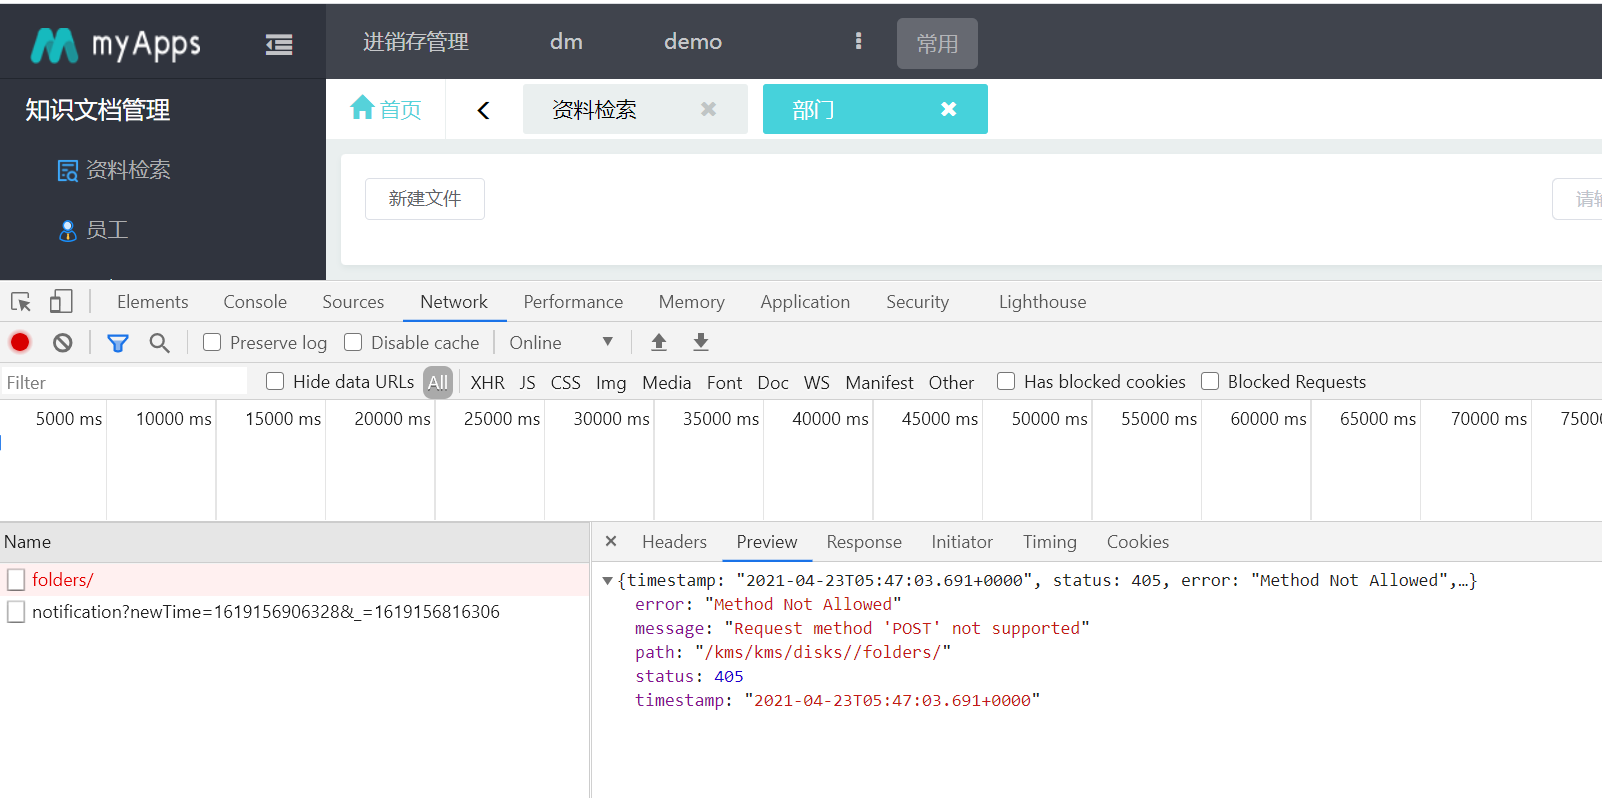Image resolution: width=1602 pixels, height=798 pixels.
Task: Export HAR file with the download arrow
Action: pyautogui.click(x=701, y=342)
